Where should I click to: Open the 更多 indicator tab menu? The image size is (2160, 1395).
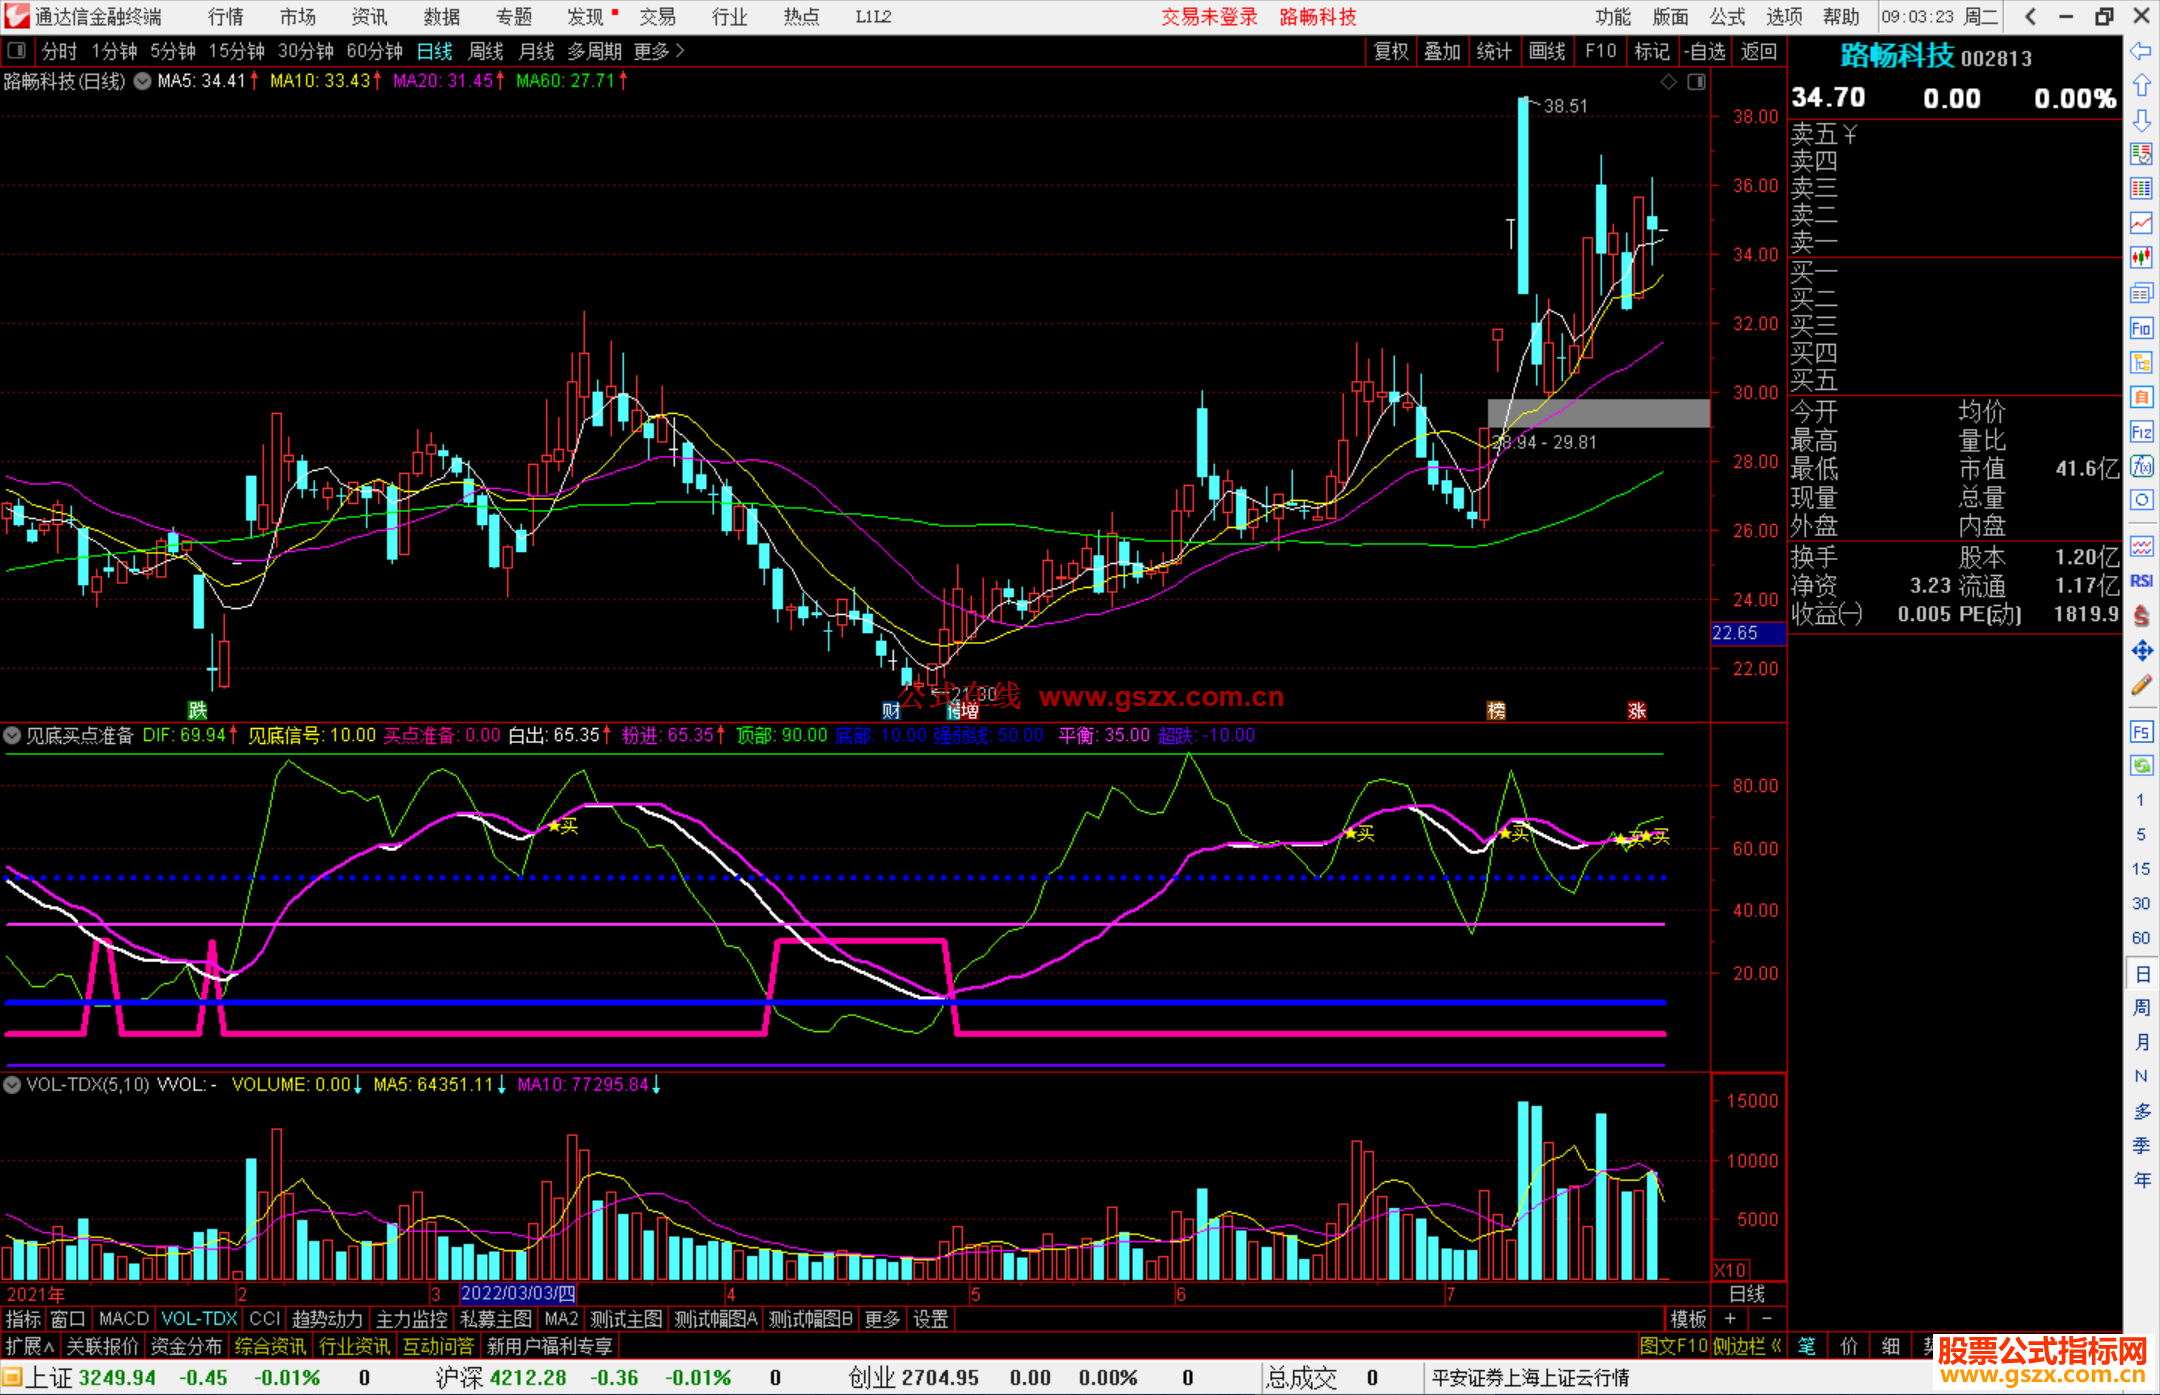coord(881,1319)
